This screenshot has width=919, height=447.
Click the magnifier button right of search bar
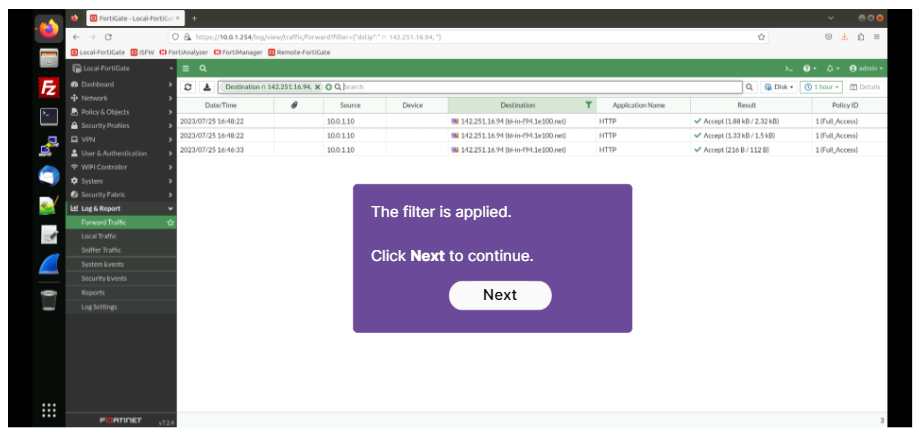[x=749, y=87]
